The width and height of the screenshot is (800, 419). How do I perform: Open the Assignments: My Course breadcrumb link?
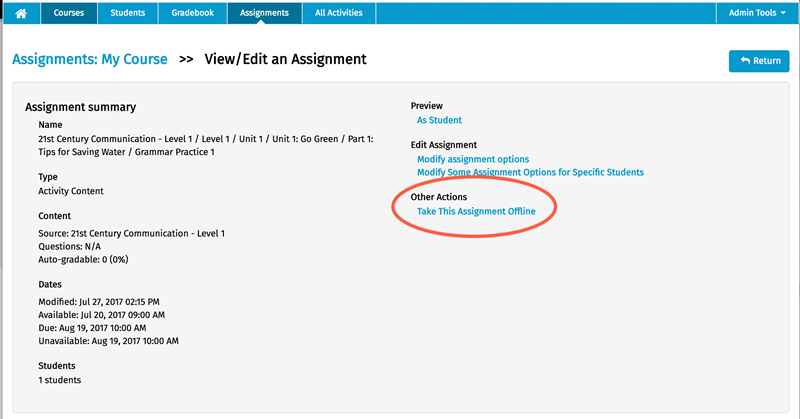[90, 59]
